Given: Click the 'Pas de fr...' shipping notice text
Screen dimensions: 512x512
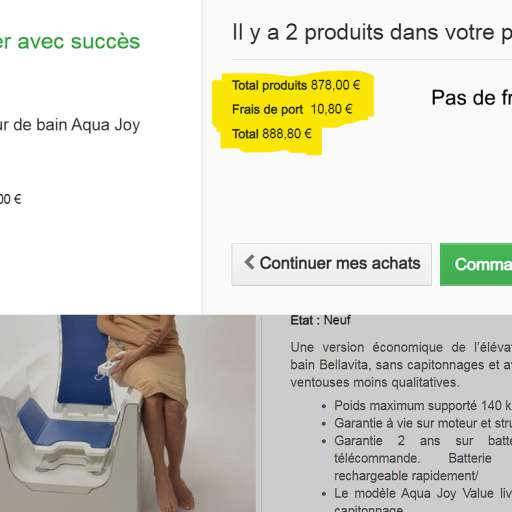Looking at the screenshot, I should click(x=472, y=98).
